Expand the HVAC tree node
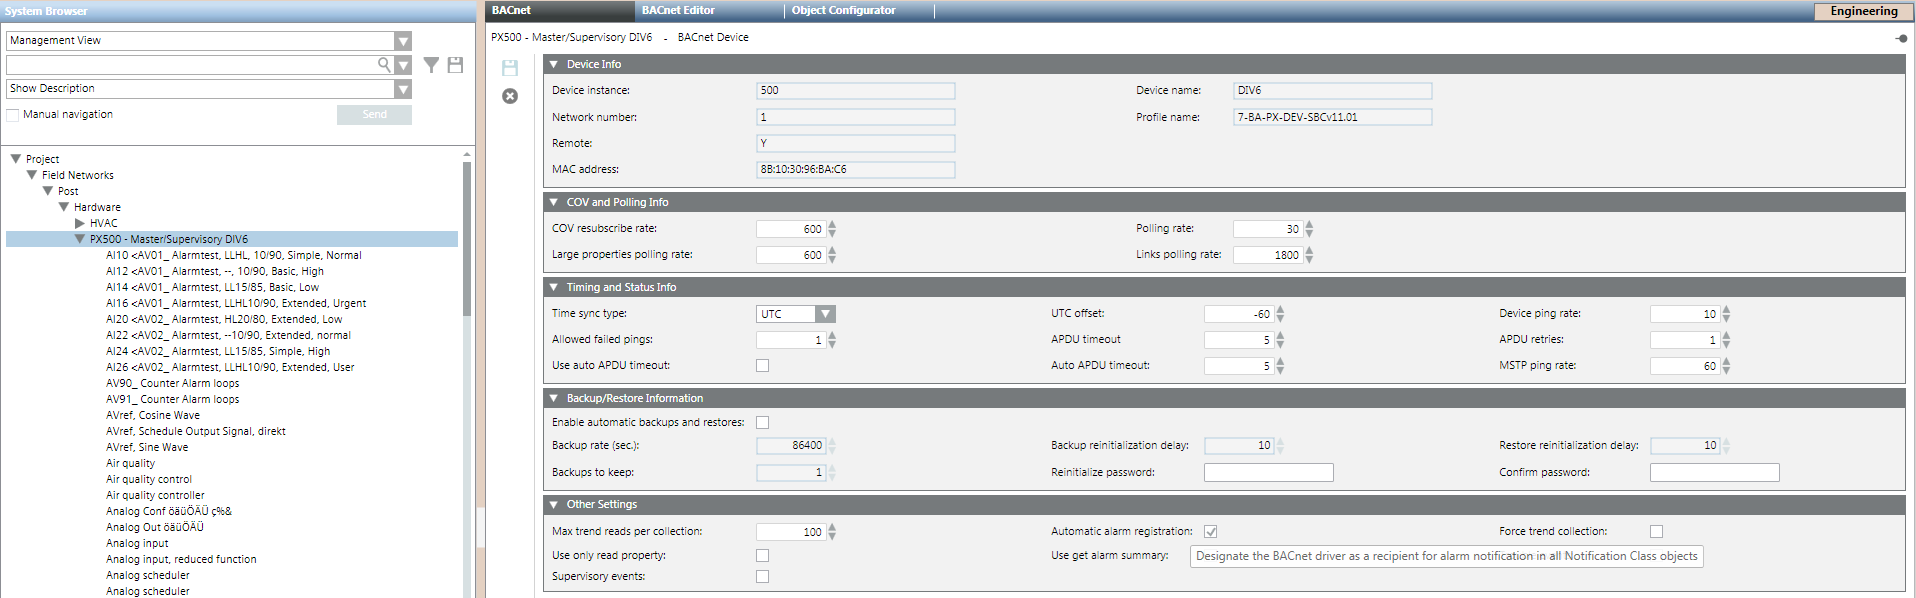 (80, 223)
